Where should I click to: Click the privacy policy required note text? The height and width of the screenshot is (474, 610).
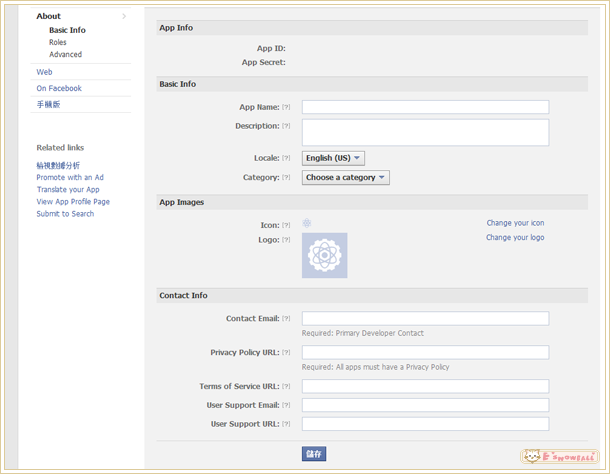coord(376,367)
